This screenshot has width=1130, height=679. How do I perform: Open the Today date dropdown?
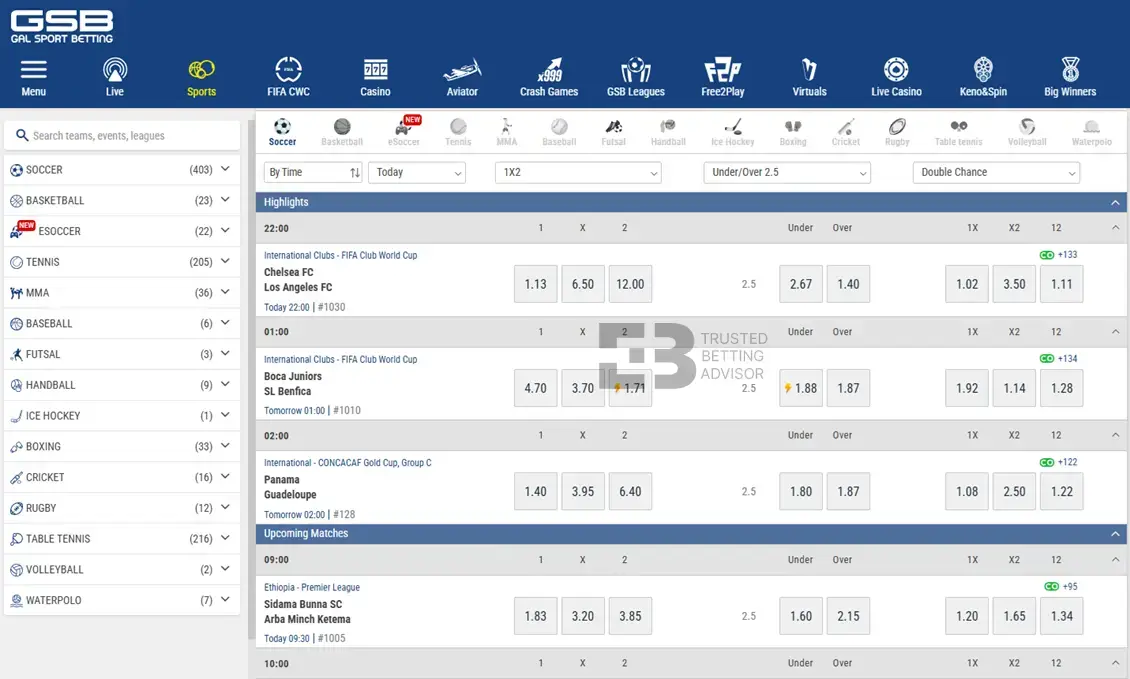pyautogui.click(x=417, y=172)
